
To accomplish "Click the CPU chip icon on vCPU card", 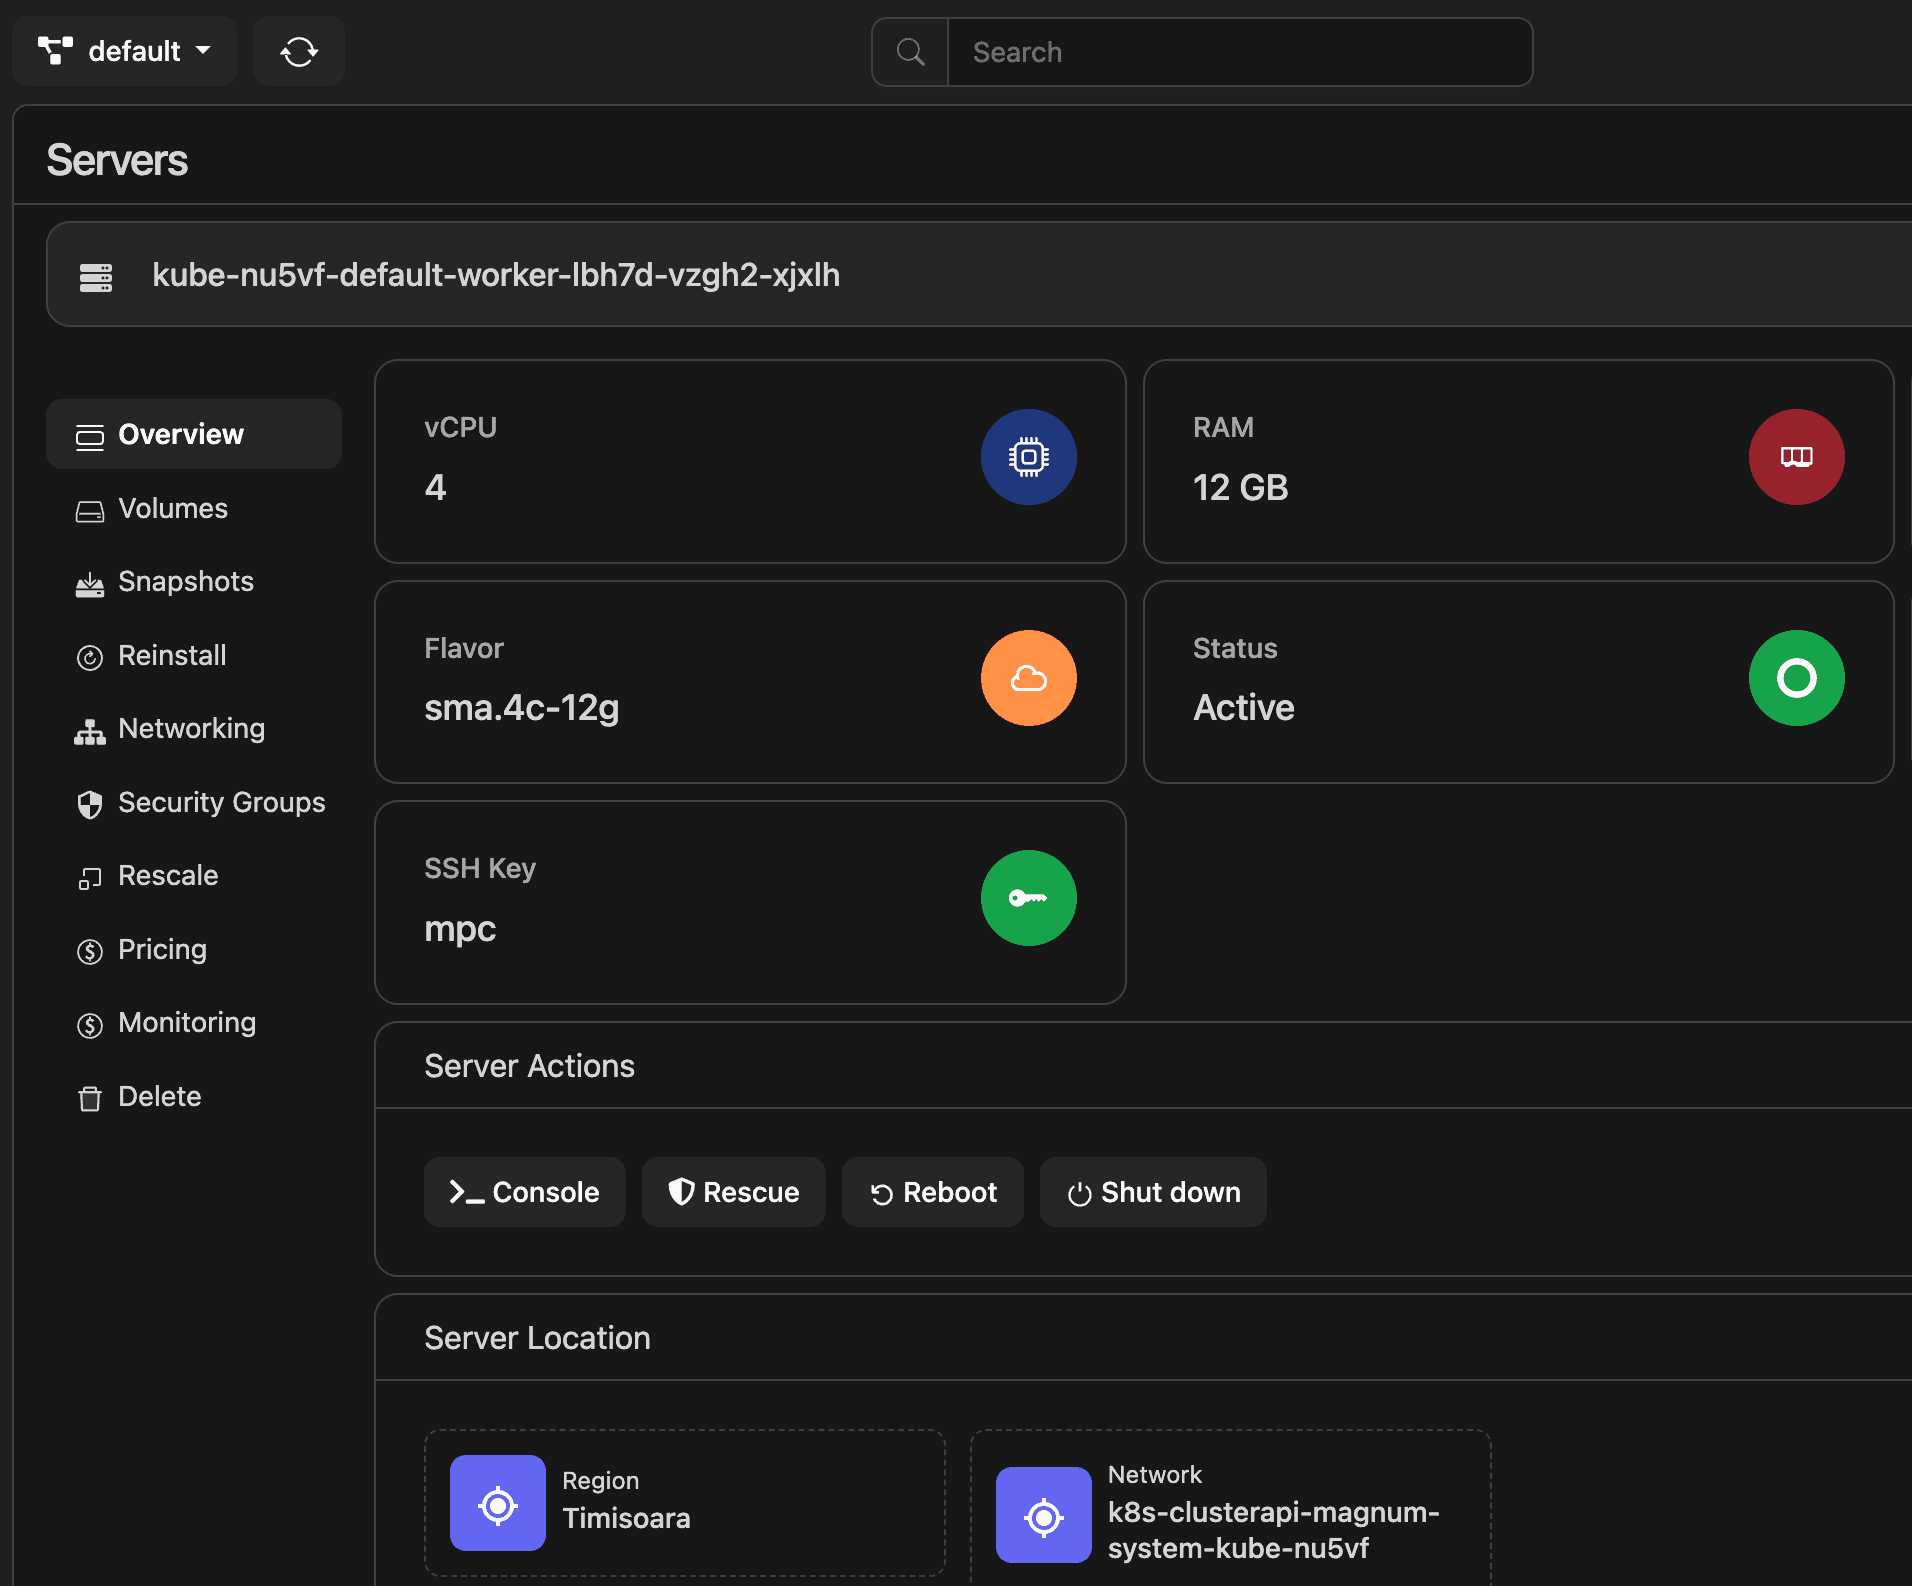I will (x=1028, y=457).
